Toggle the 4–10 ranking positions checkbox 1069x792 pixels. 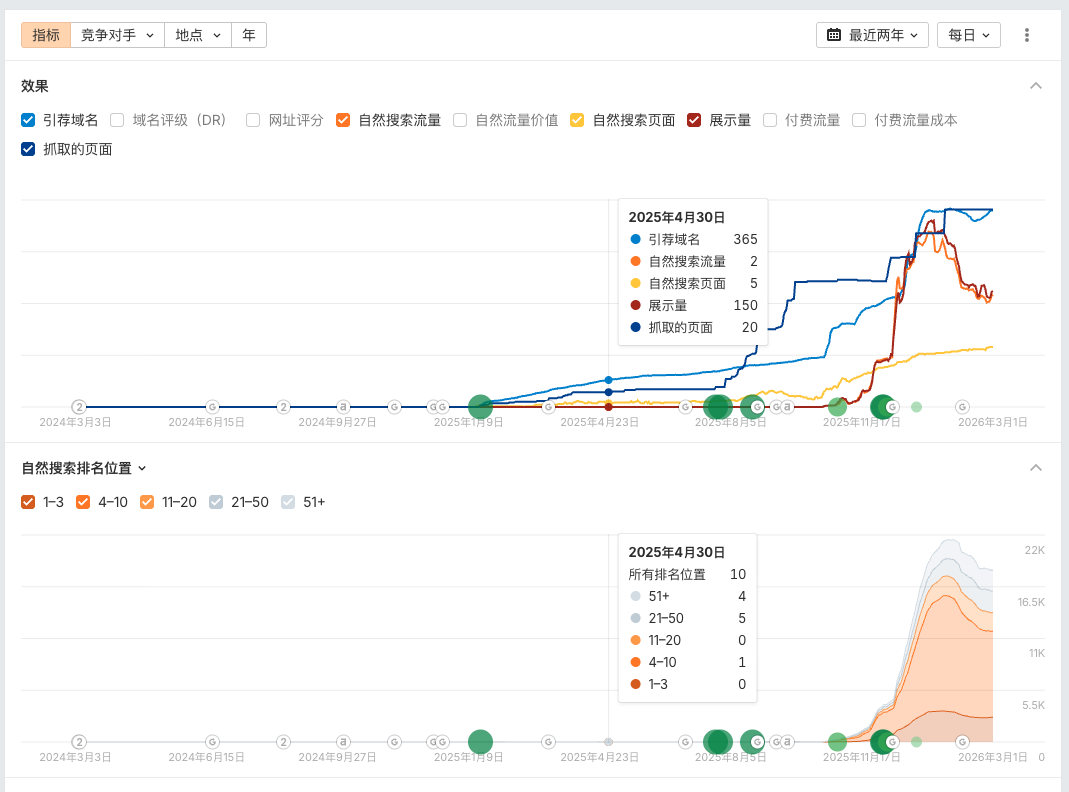(83, 502)
